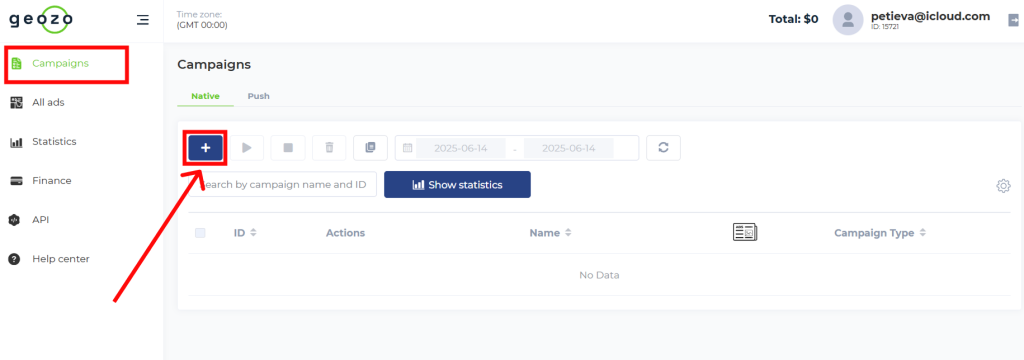Switch to the Native tab
The image size is (1024, 360).
point(205,96)
